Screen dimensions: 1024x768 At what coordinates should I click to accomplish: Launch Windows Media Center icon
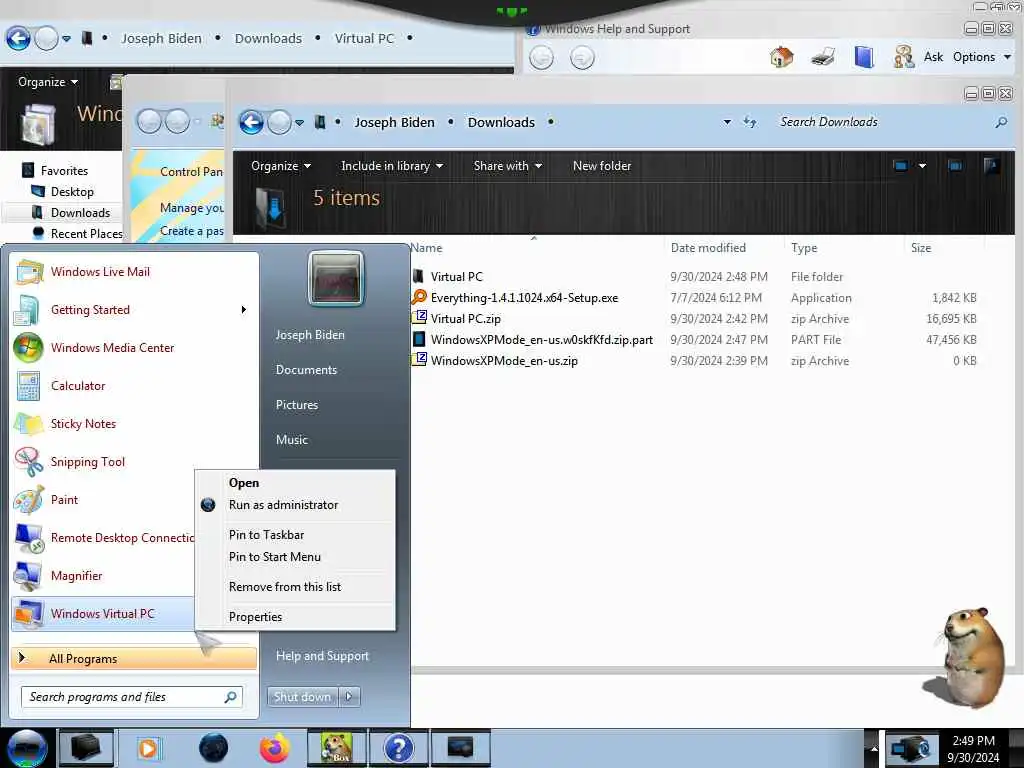pos(28,347)
